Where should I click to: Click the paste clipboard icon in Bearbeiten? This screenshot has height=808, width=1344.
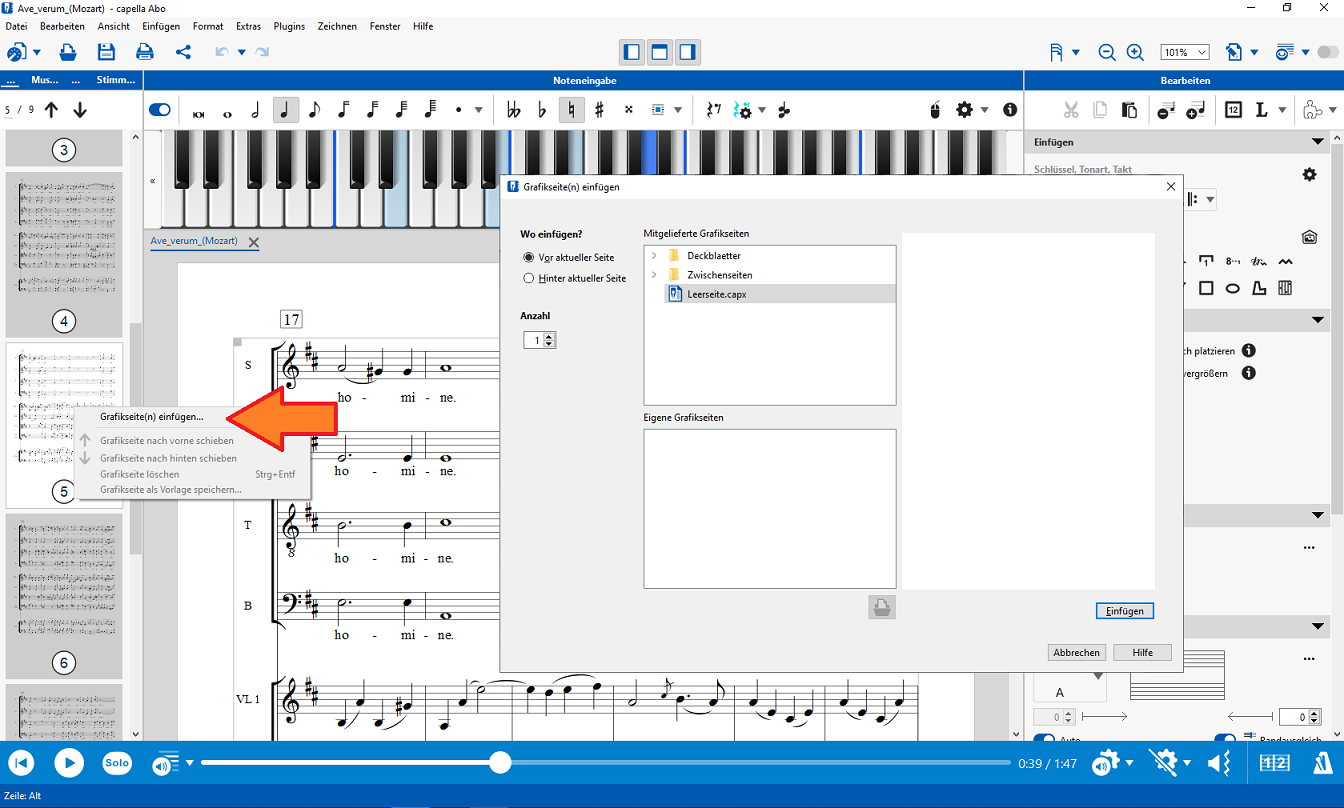pyautogui.click(x=1129, y=110)
